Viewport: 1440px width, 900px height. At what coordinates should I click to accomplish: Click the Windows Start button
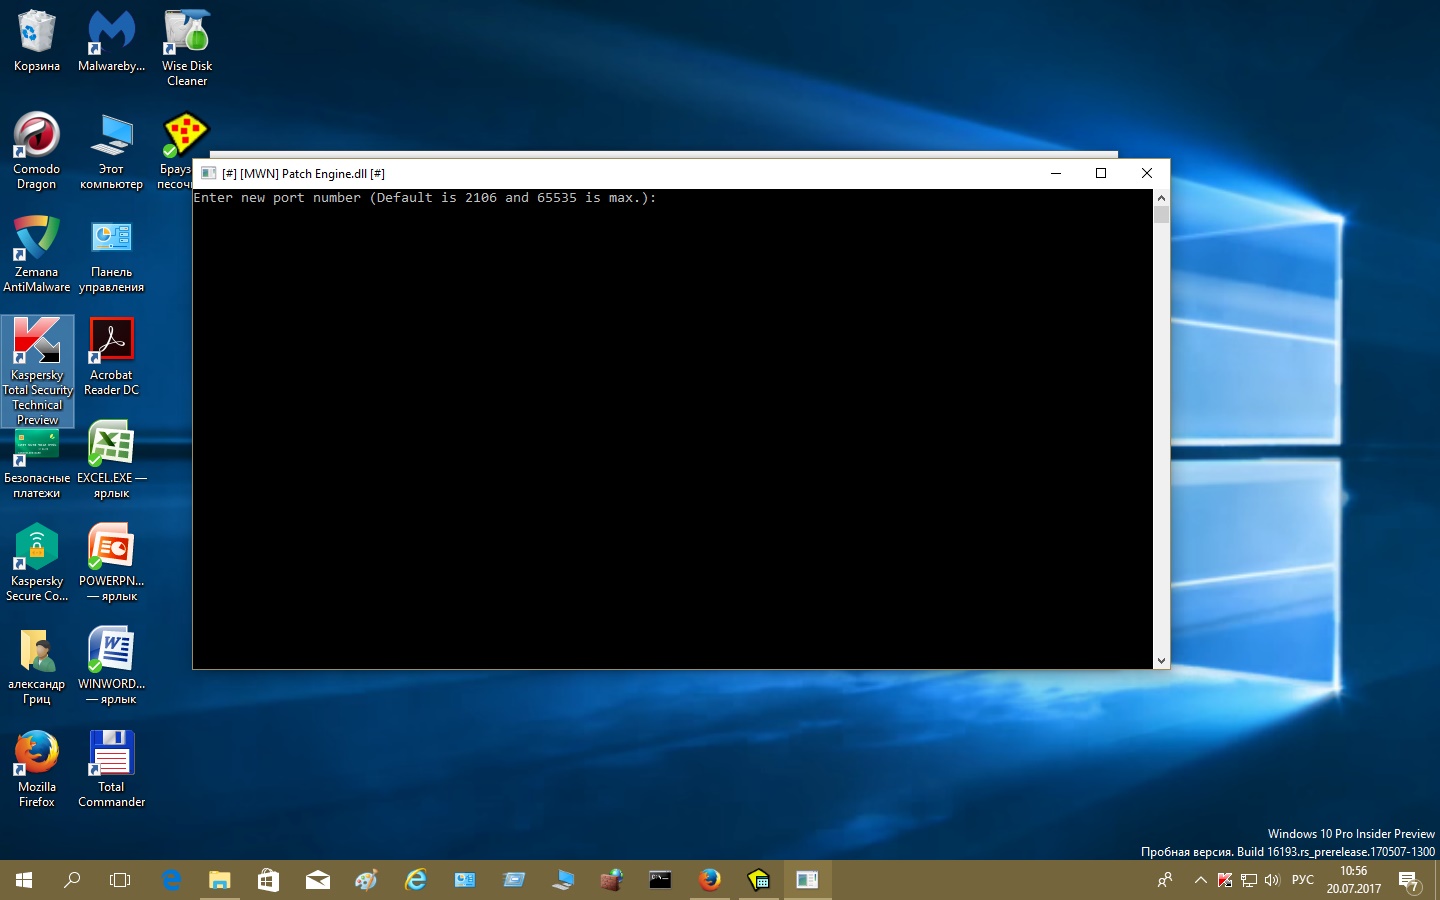tap(24, 880)
